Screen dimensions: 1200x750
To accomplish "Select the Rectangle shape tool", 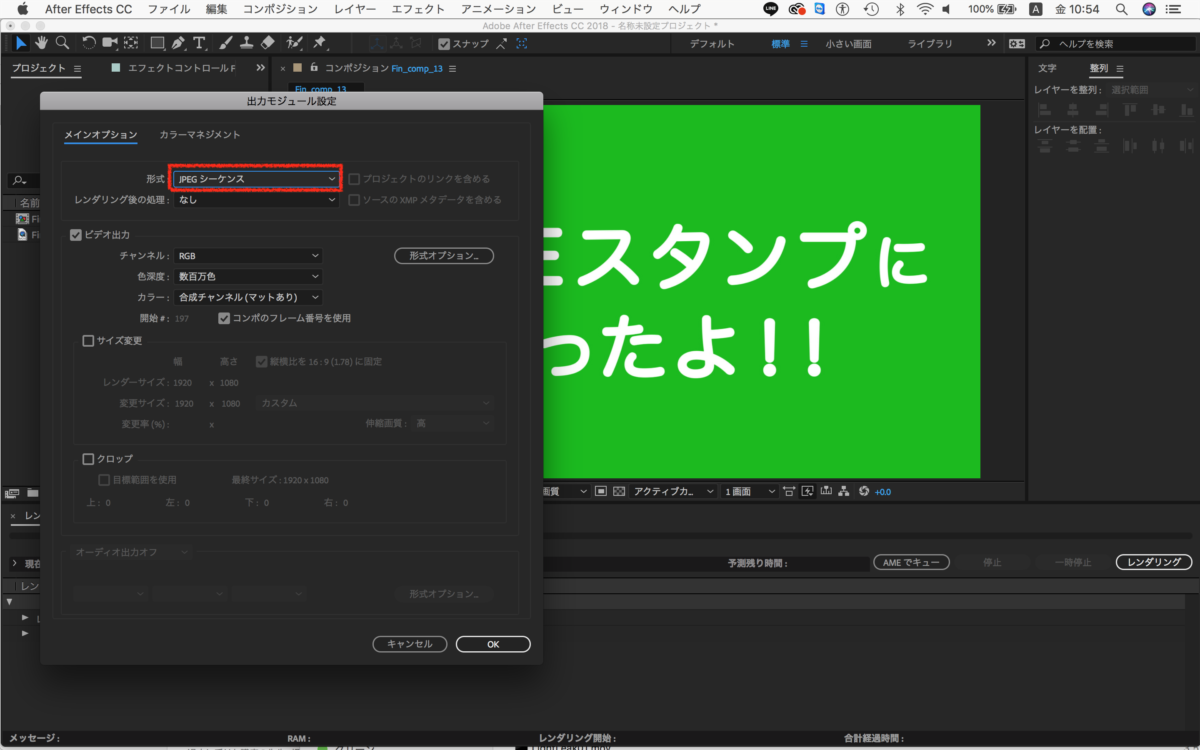I will (157, 43).
